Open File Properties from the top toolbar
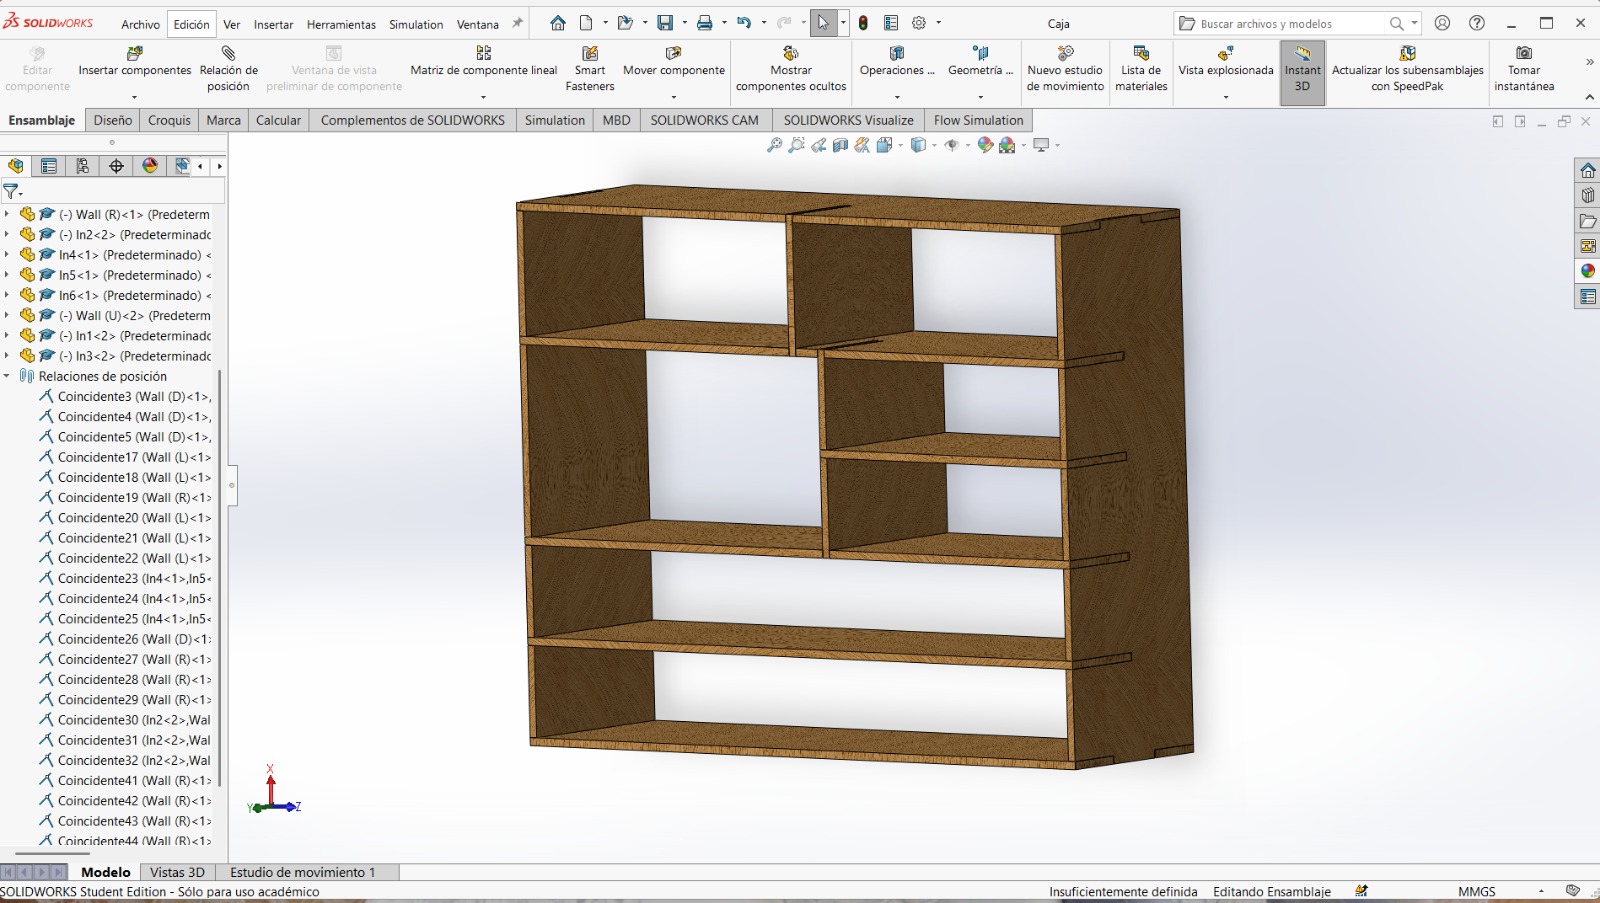Image resolution: width=1600 pixels, height=903 pixels. (891, 23)
